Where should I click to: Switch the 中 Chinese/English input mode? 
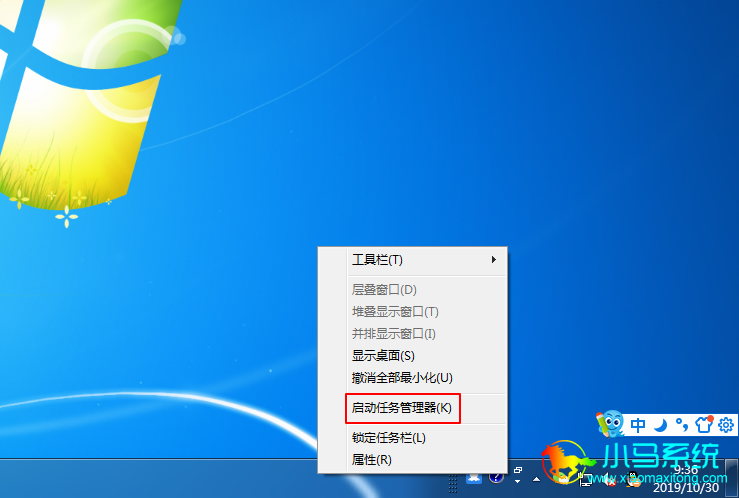tap(638, 425)
